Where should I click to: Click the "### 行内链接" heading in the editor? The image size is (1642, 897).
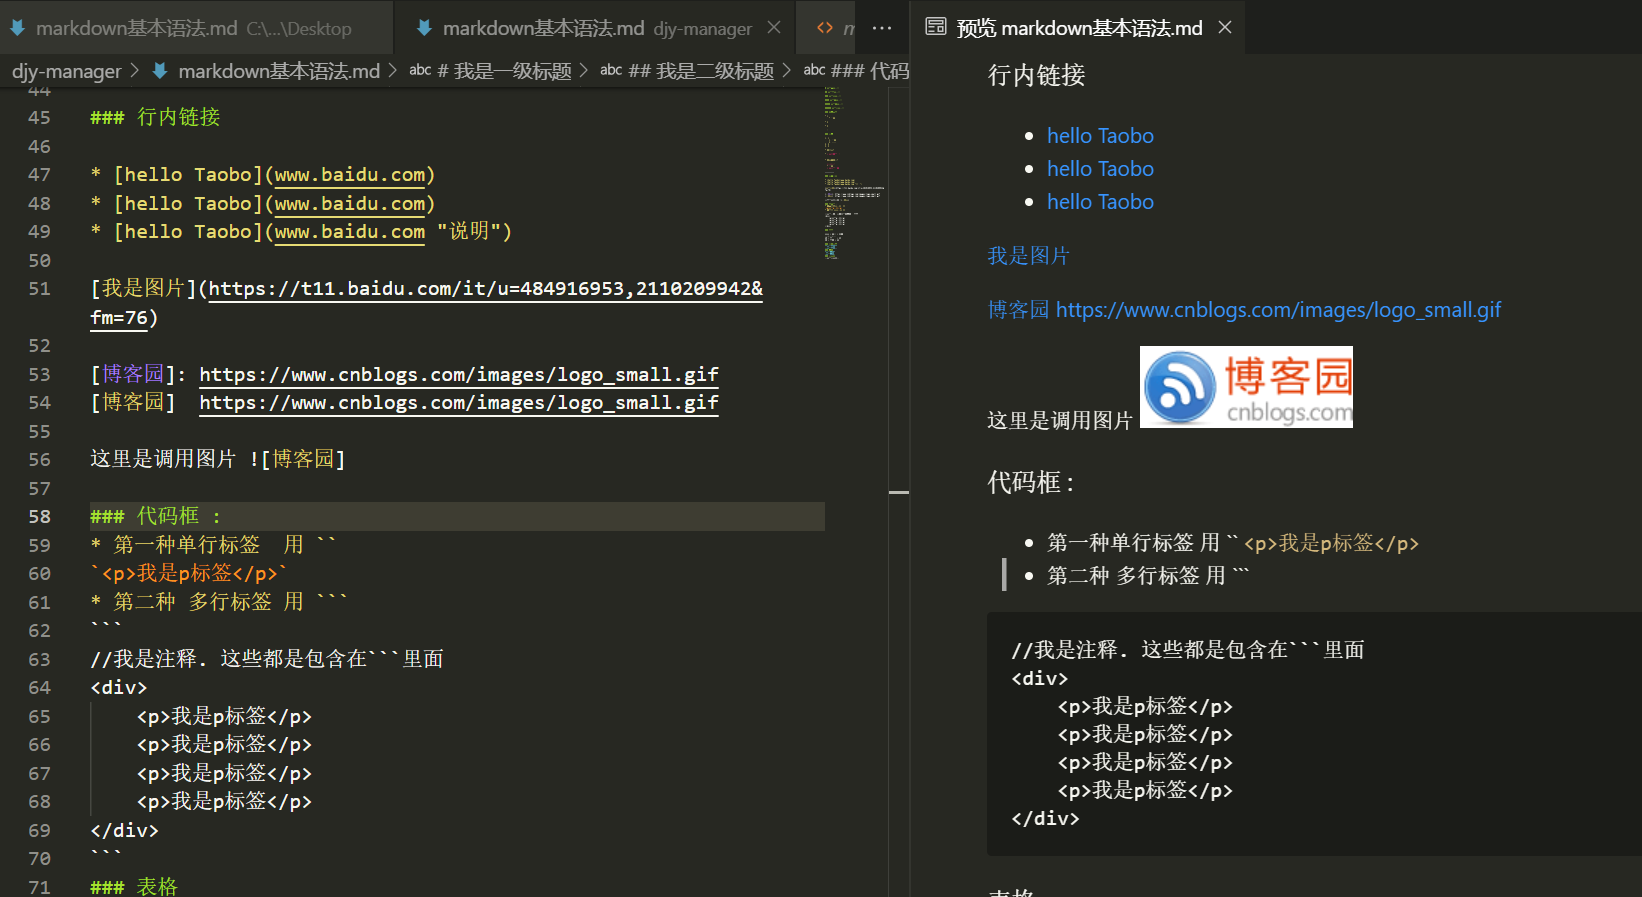[155, 118]
